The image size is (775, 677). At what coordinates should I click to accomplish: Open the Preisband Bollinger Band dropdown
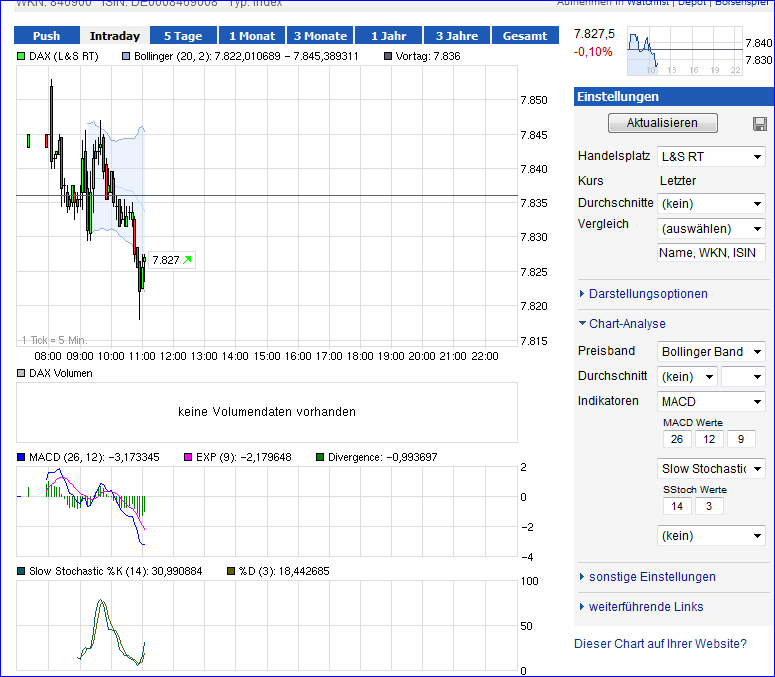pyautogui.click(x=711, y=352)
